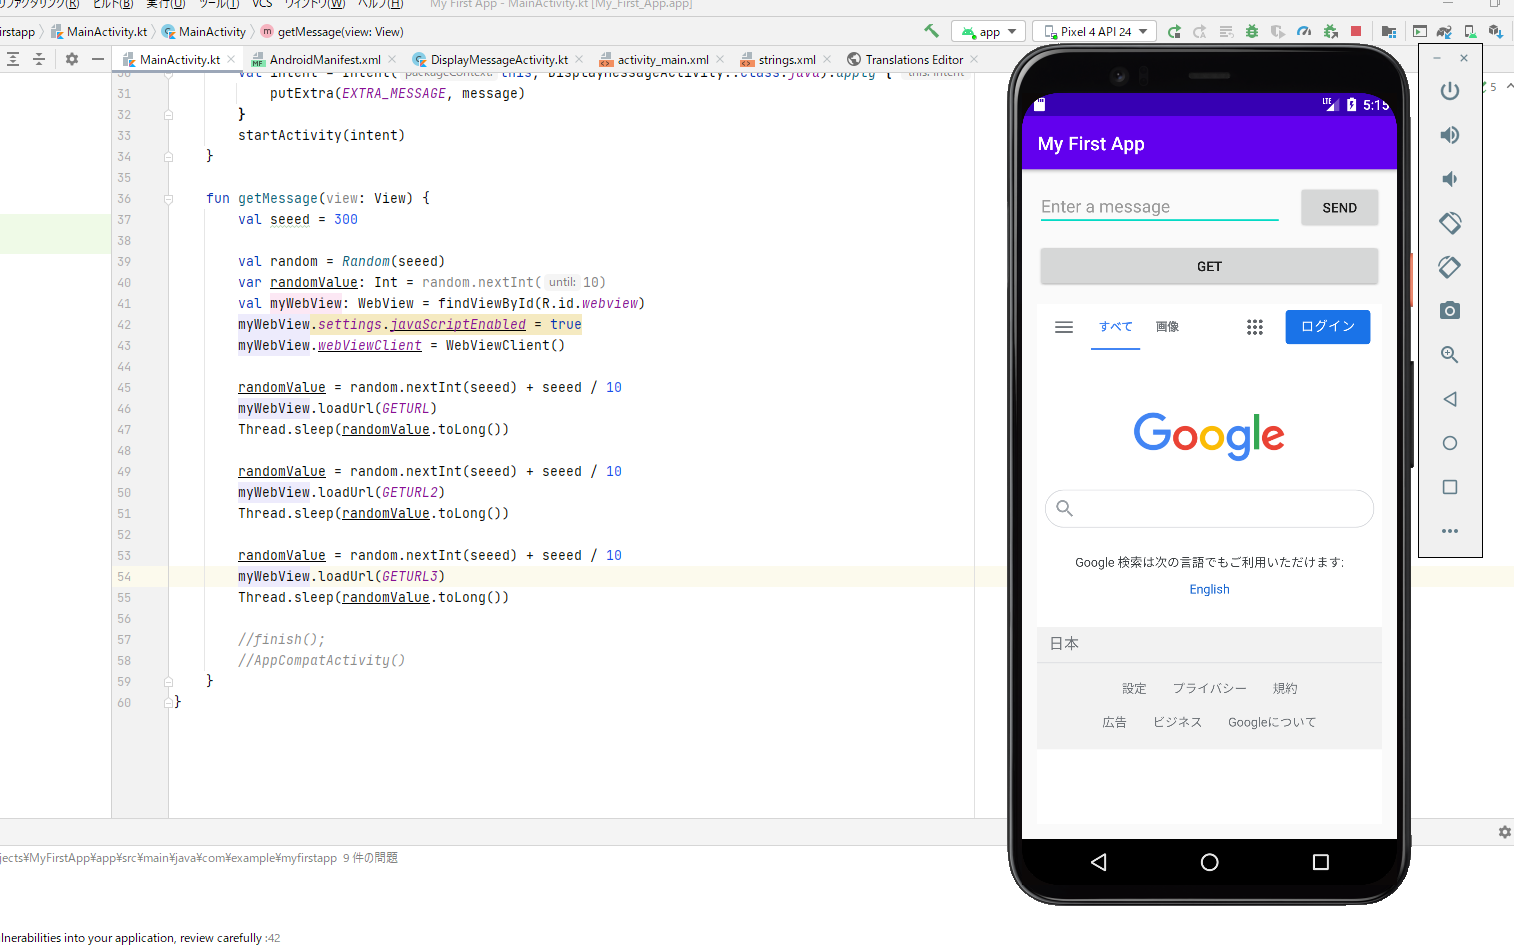Open the SDK Manager icon

(x=1496, y=32)
